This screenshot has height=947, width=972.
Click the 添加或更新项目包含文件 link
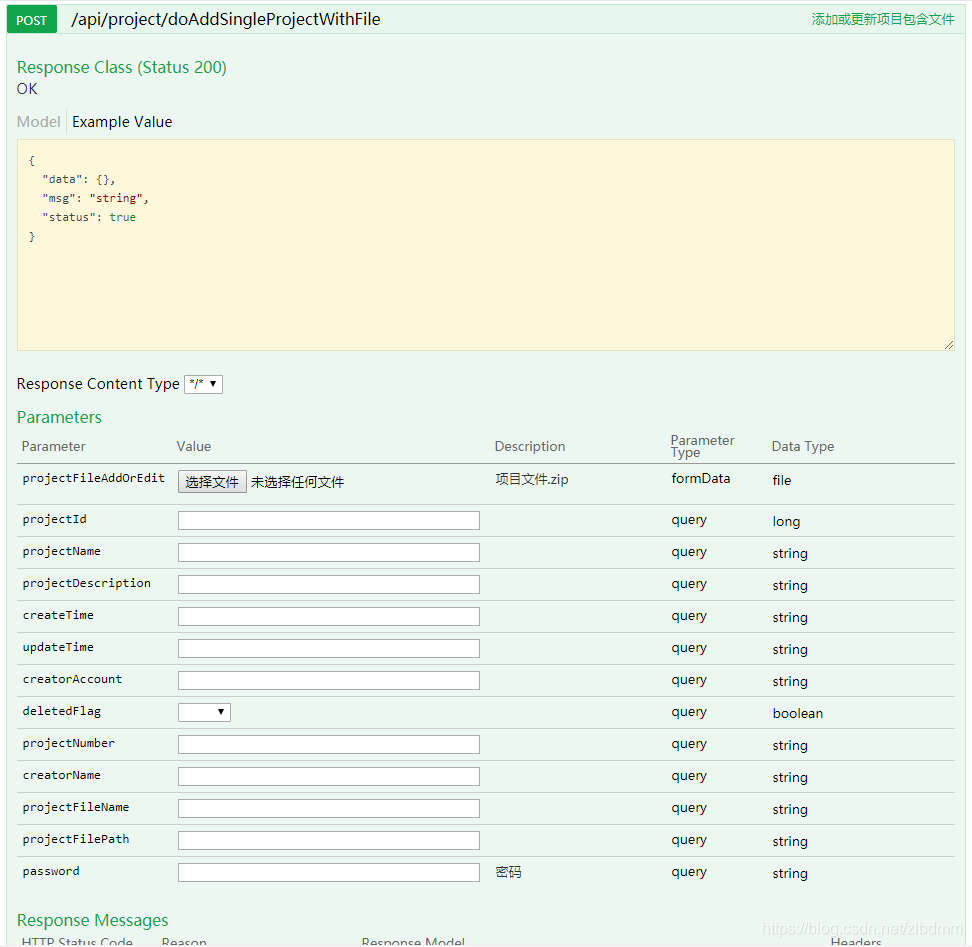click(883, 18)
